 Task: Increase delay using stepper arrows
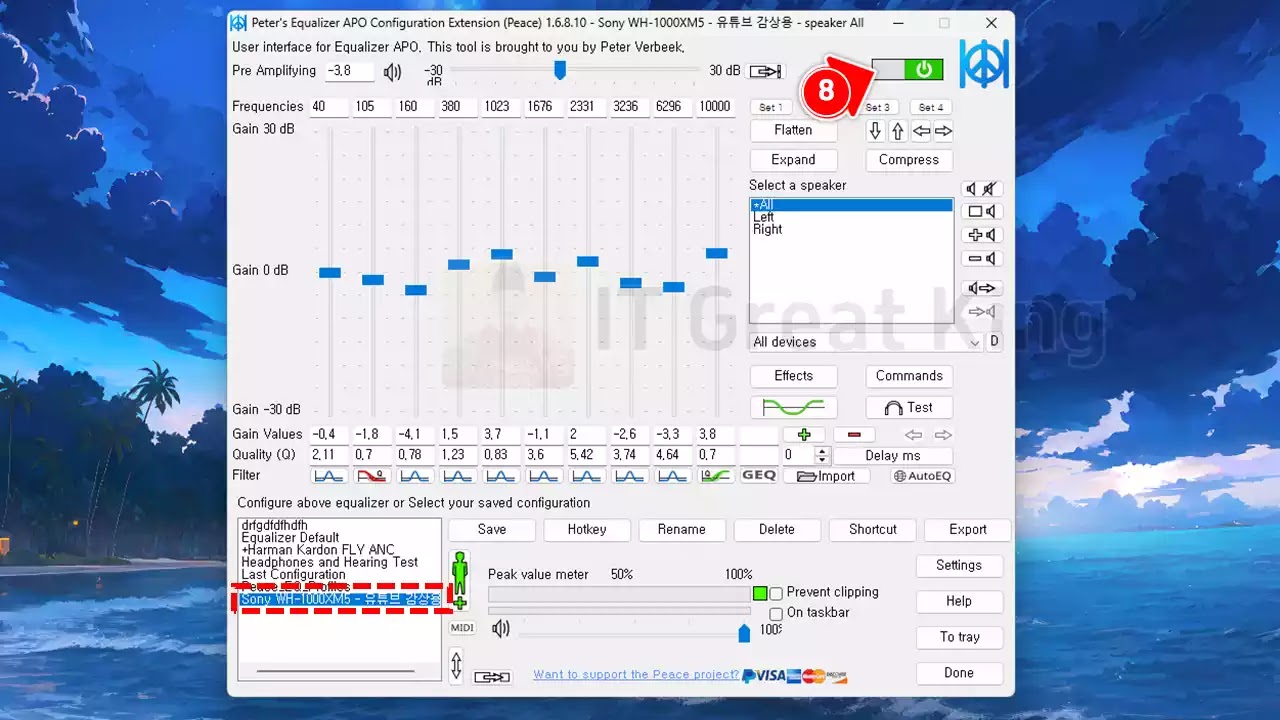(822, 451)
